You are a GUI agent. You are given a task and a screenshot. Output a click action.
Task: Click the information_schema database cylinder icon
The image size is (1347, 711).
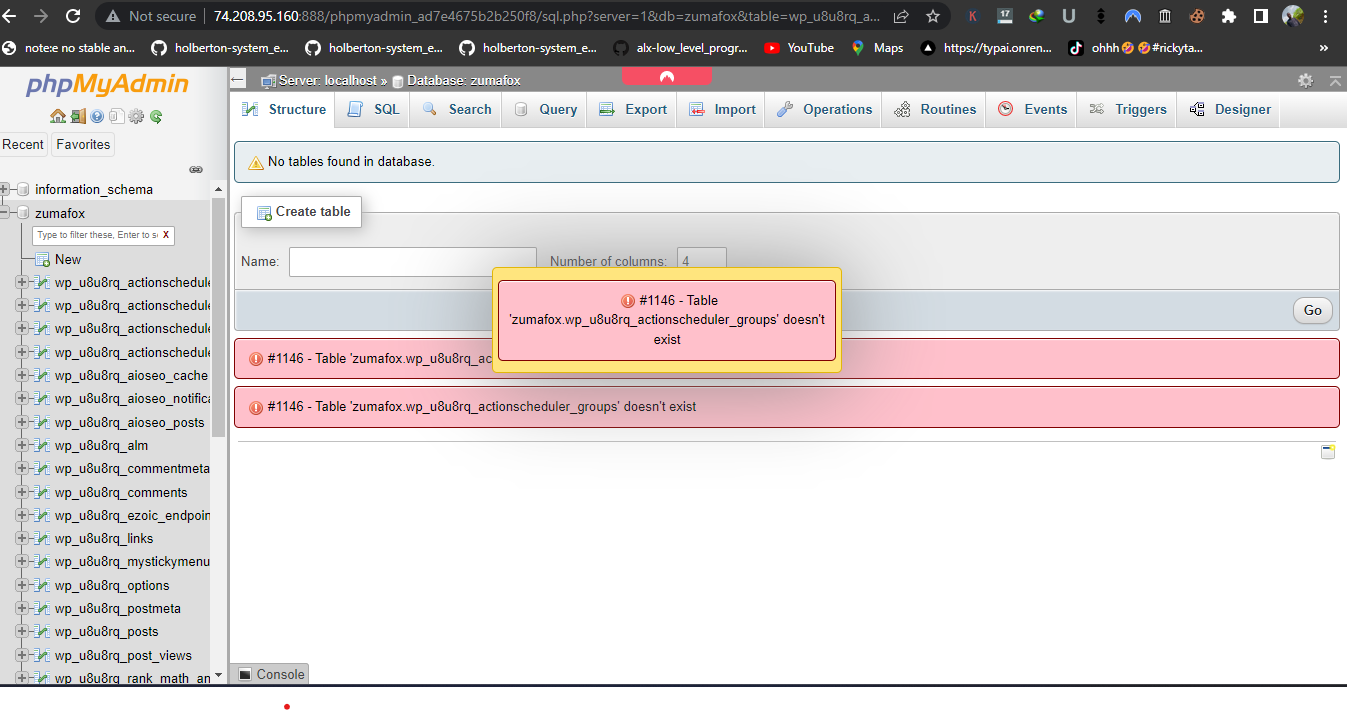[x=23, y=189]
